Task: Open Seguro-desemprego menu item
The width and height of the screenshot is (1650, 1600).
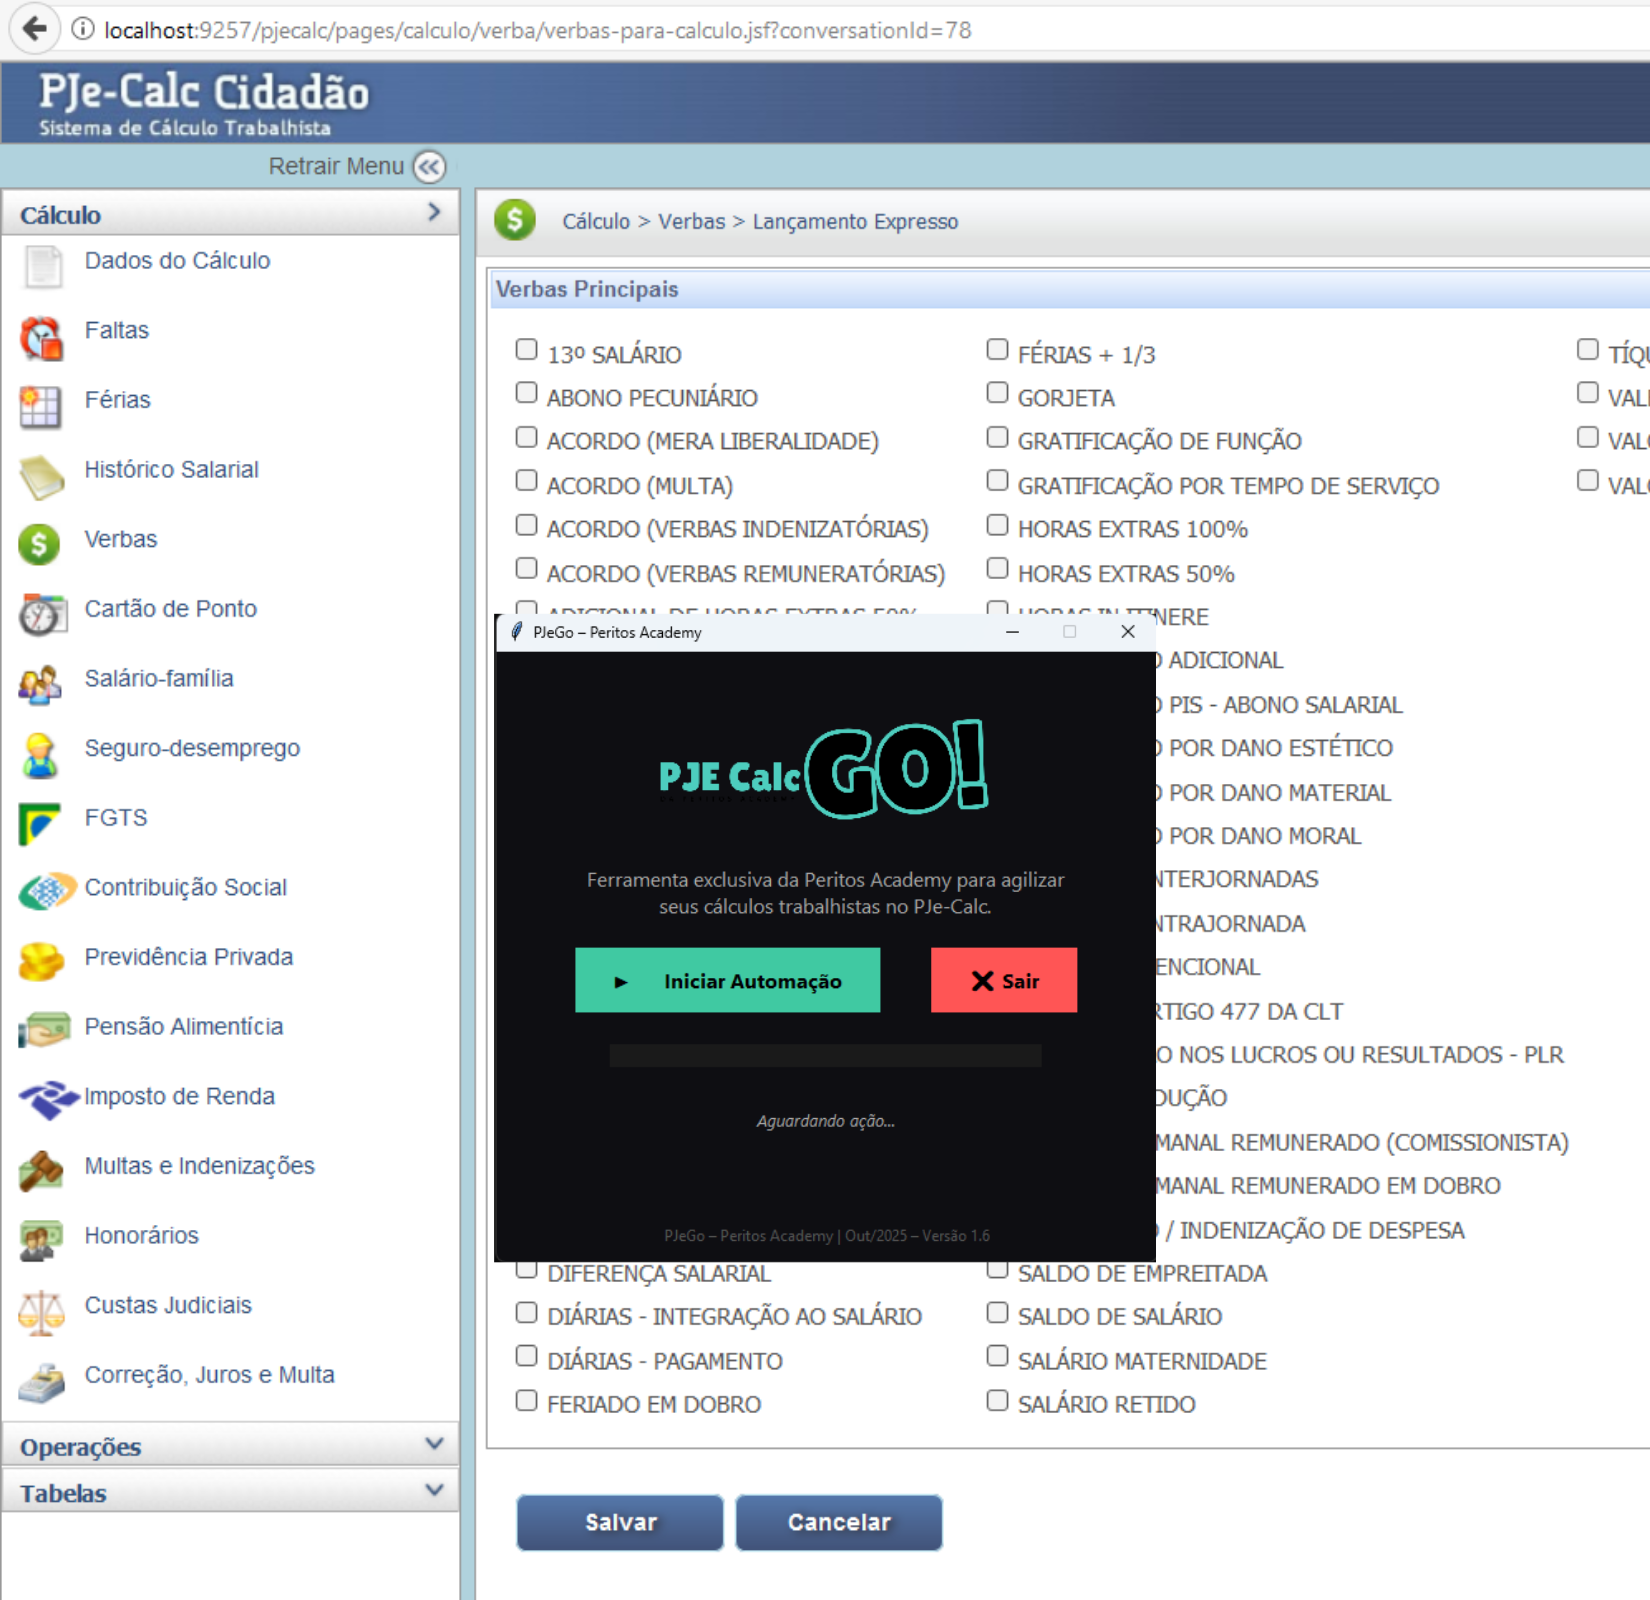Action: tap(192, 748)
